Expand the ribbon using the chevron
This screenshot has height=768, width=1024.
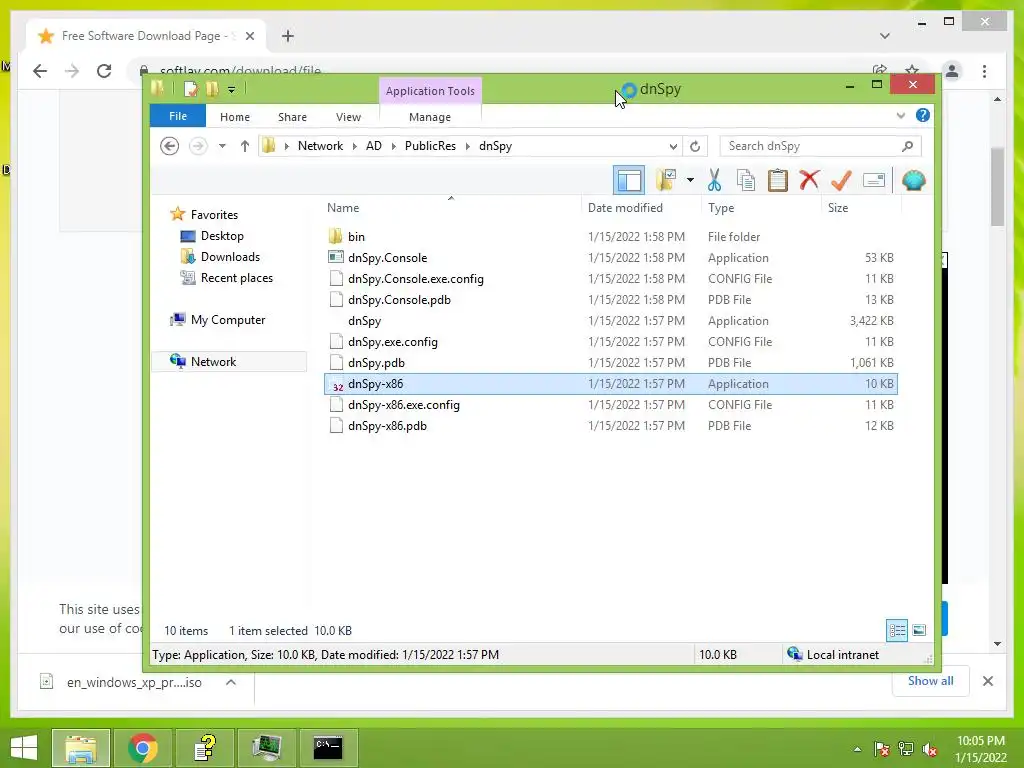(901, 116)
